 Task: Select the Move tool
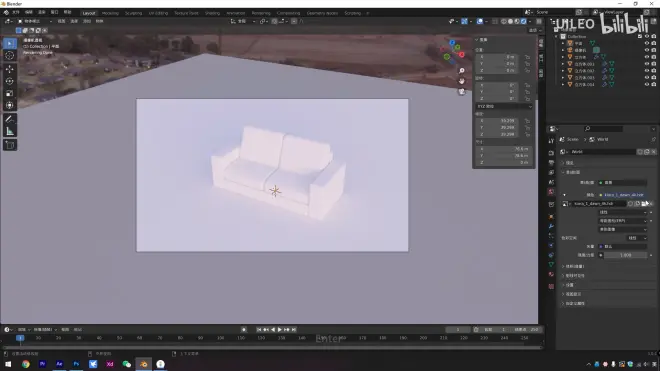pyautogui.click(x=10, y=69)
